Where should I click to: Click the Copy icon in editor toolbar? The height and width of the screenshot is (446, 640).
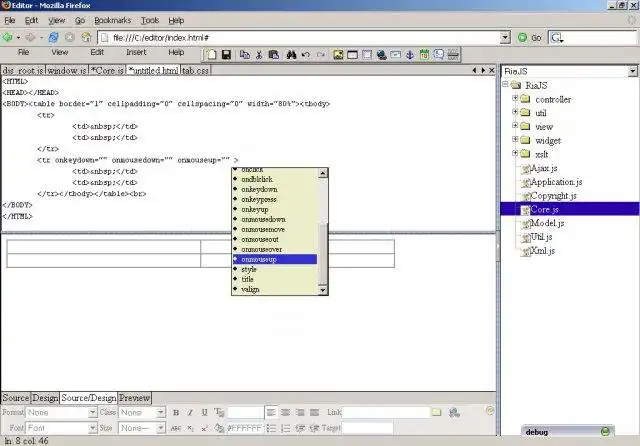click(x=244, y=54)
